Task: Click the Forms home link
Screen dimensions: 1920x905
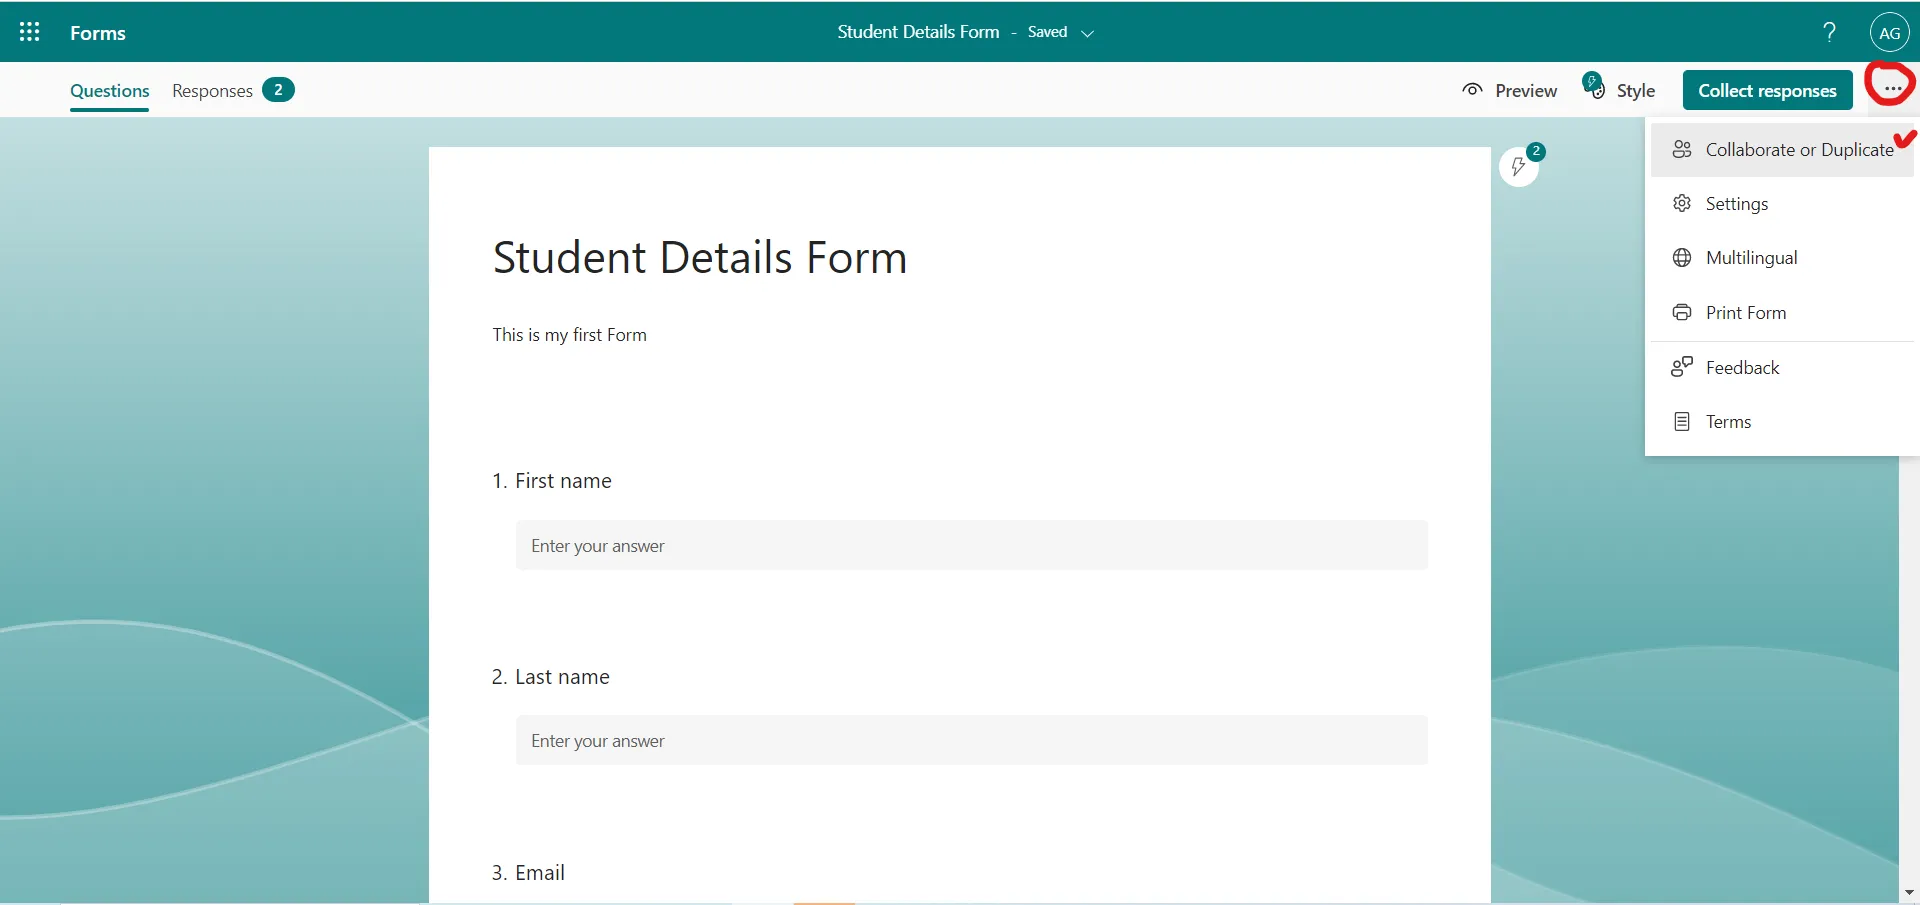Action: [99, 32]
